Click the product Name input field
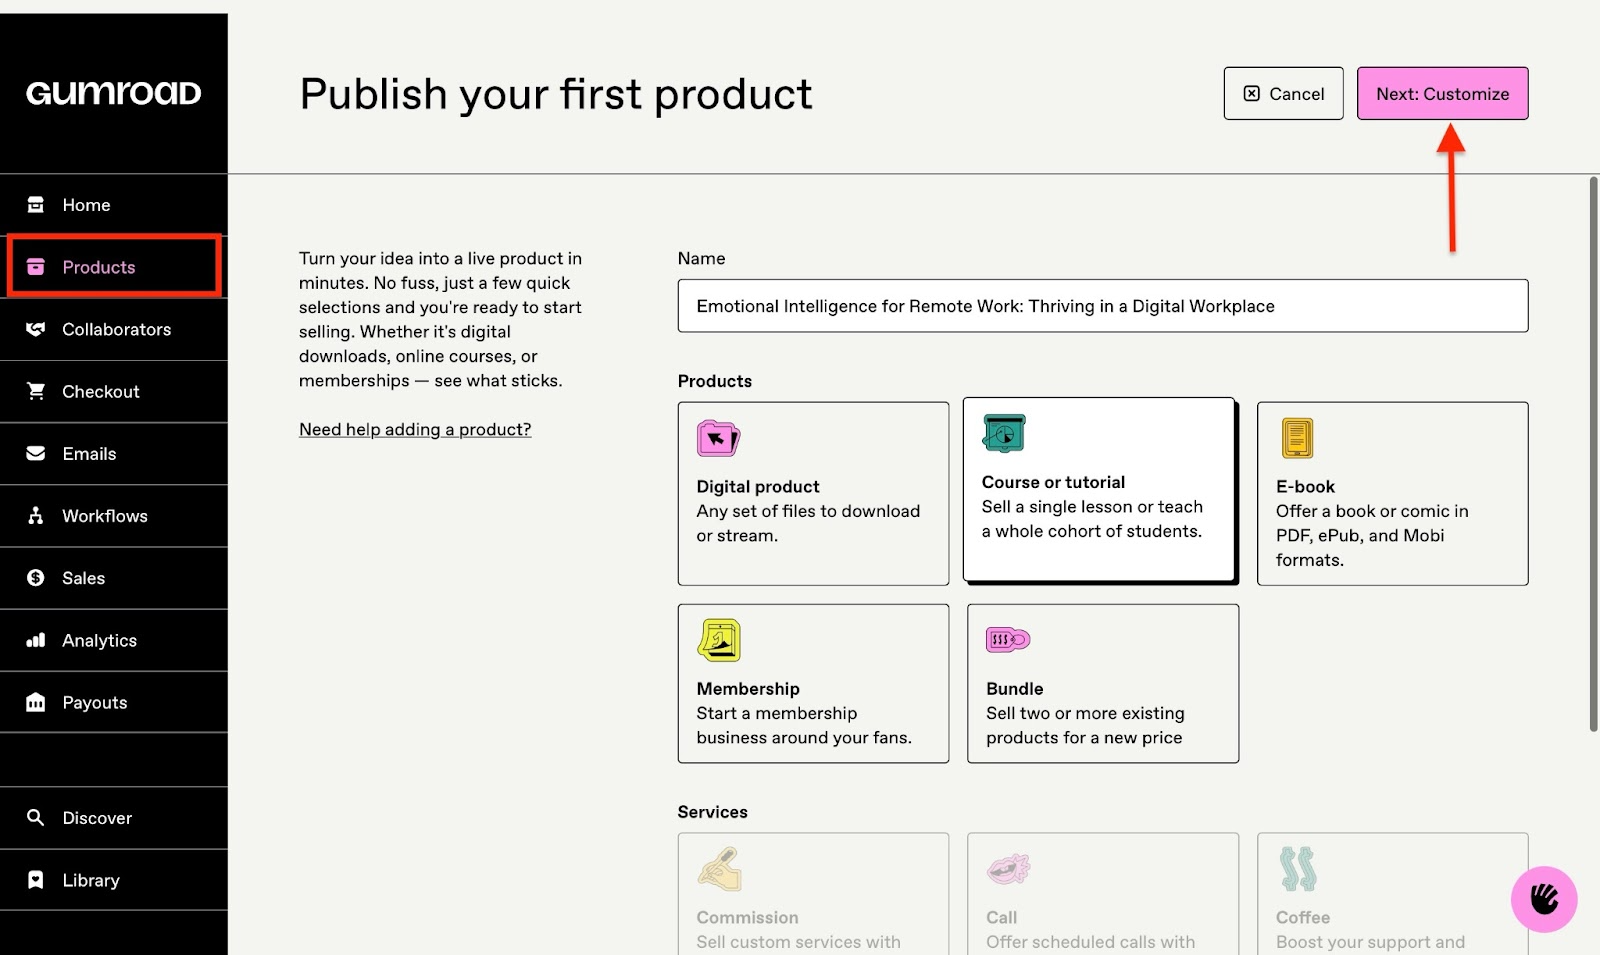Screen dimensions: 1600x955 1103,306
